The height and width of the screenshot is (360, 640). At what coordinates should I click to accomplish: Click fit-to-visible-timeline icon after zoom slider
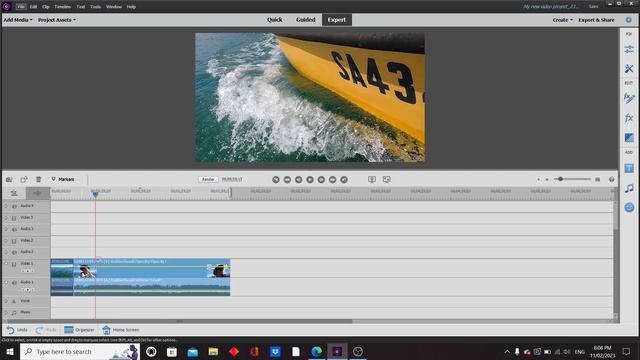coord(598,179)
